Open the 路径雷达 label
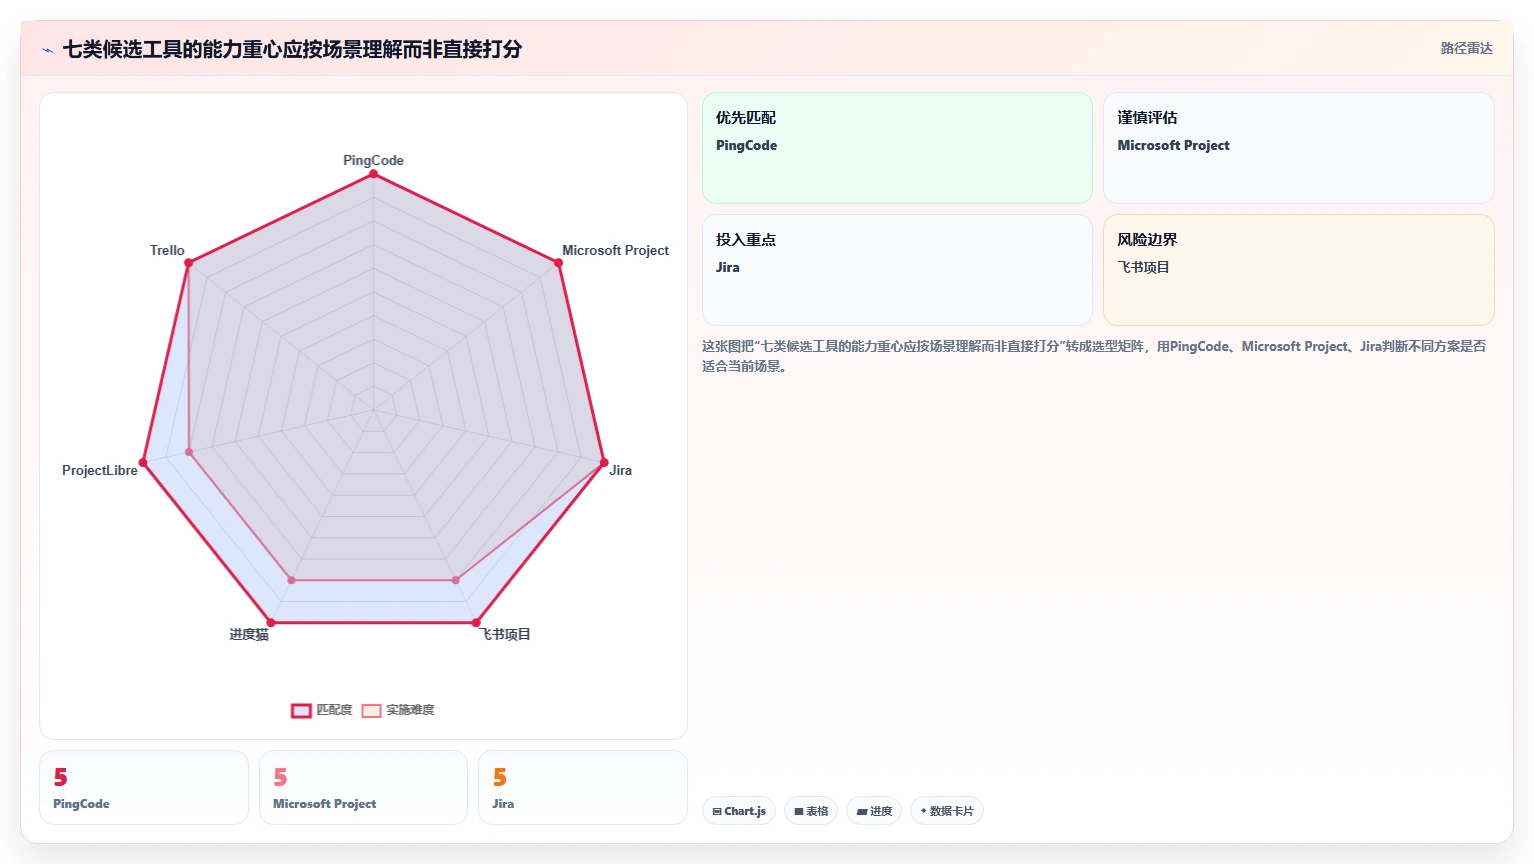 click(1466, 48)
